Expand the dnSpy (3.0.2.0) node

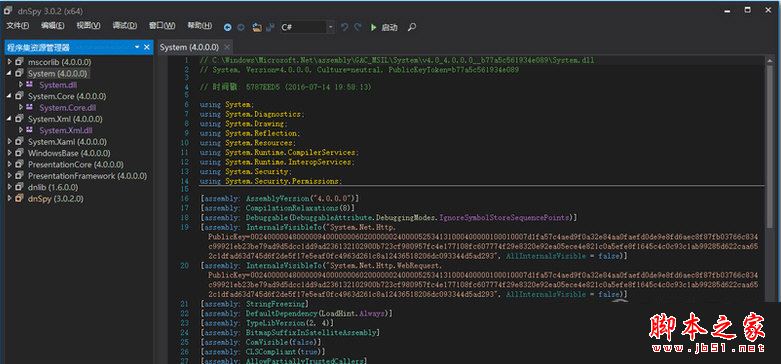tap(9, 198)
